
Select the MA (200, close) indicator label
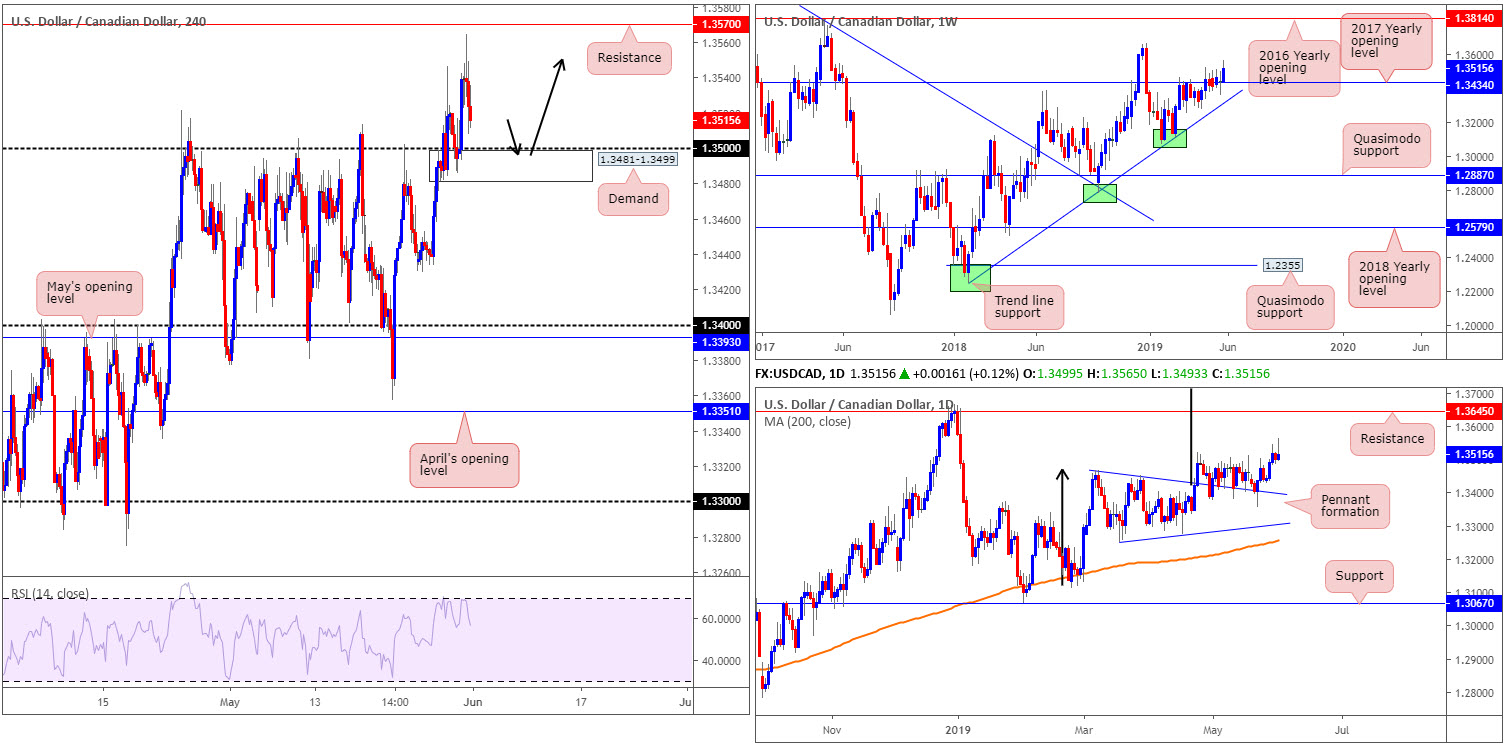[809, 420]
